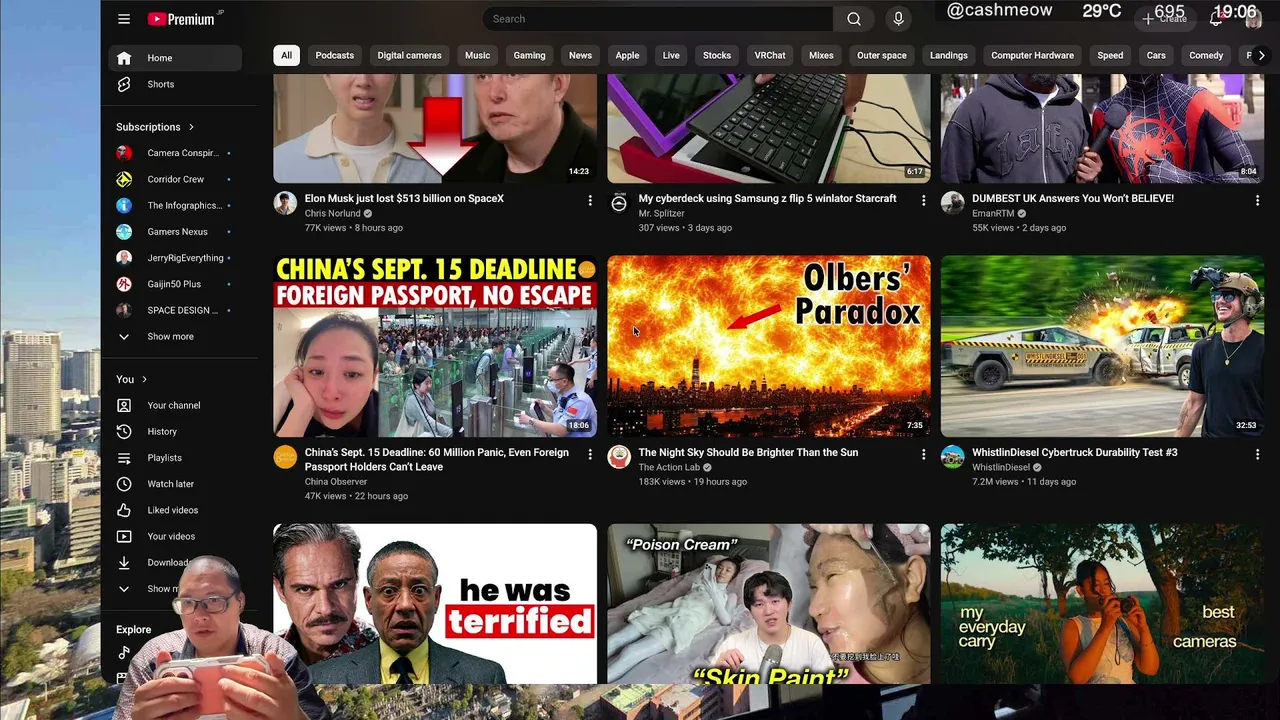1280x720 pixels.
Task: Click China Observer avatar beside video title
Action: (x=286, y=457)
